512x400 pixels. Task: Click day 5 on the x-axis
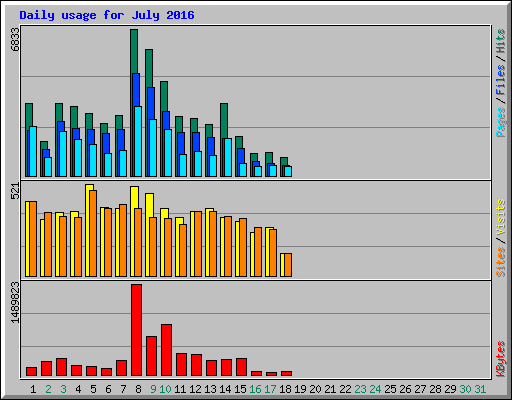pyautogui.click(x=93, y=389)
